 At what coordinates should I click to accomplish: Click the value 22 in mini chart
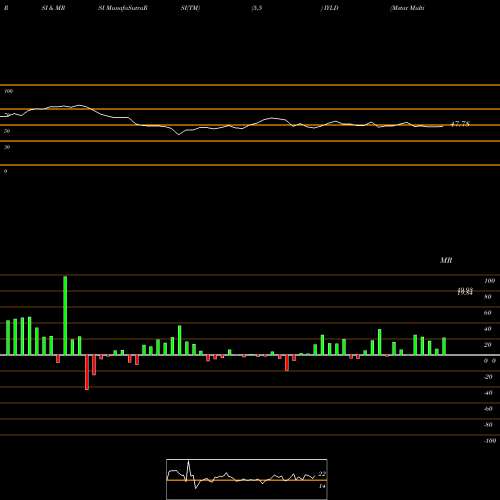point(322,474)
